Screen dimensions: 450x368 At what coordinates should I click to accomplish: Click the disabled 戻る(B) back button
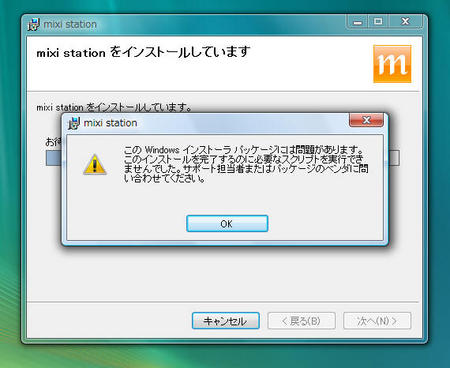point(301,321)
